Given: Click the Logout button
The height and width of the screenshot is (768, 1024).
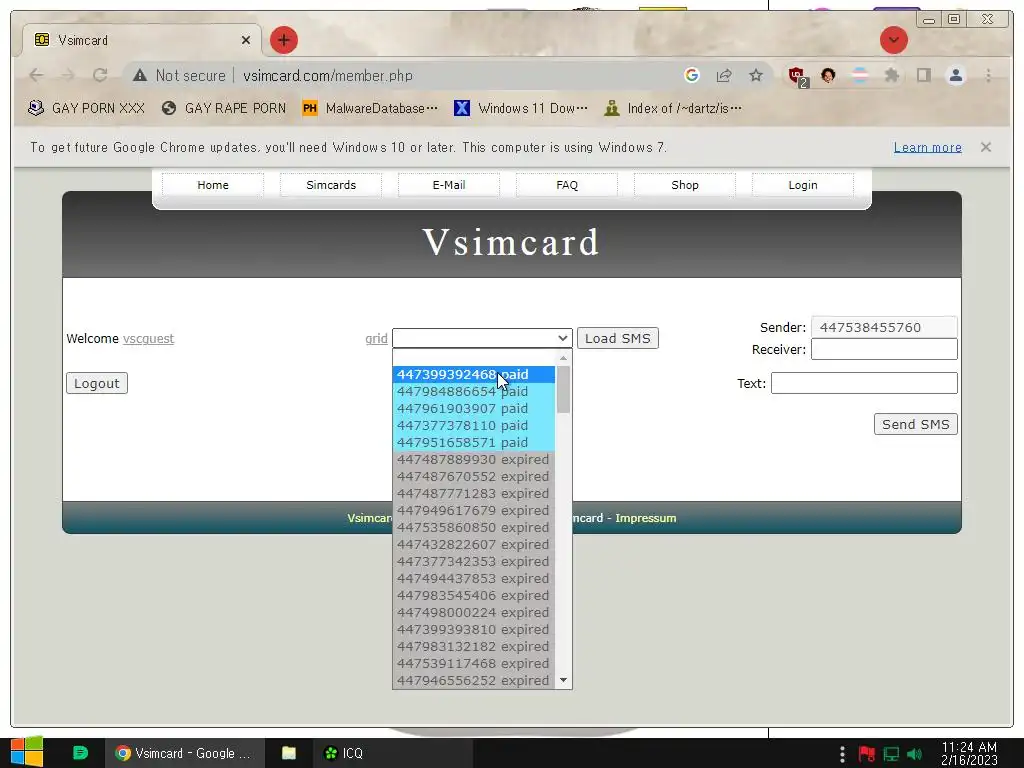Looking at the screenshot, I should (x=97, y=383).
